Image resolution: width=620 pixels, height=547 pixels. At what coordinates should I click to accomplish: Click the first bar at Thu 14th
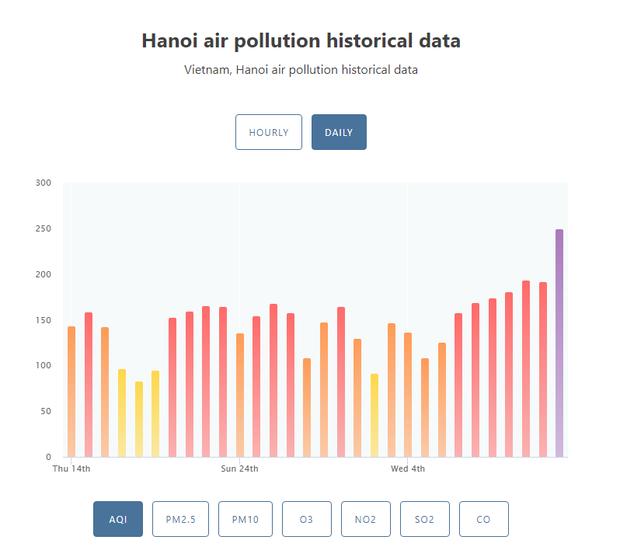click(71, 391)
